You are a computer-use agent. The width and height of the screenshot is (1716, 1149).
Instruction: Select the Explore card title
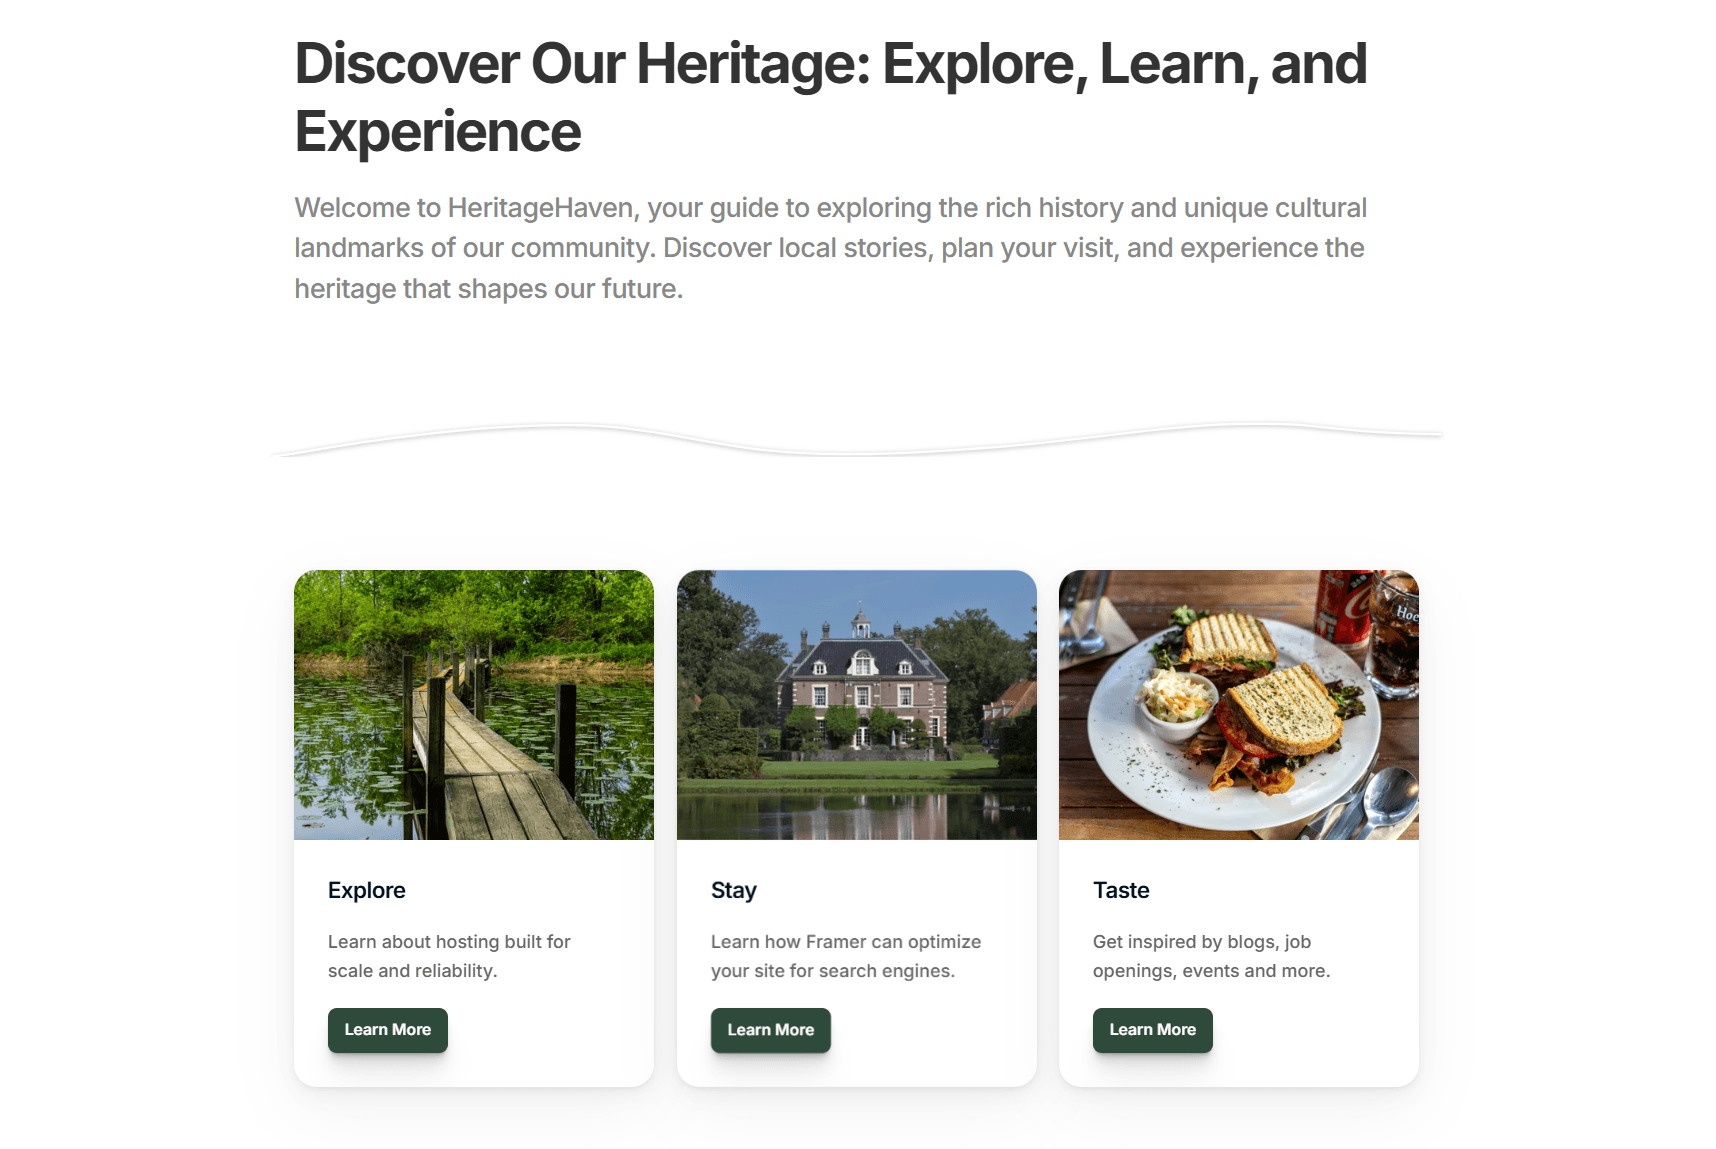367,890
